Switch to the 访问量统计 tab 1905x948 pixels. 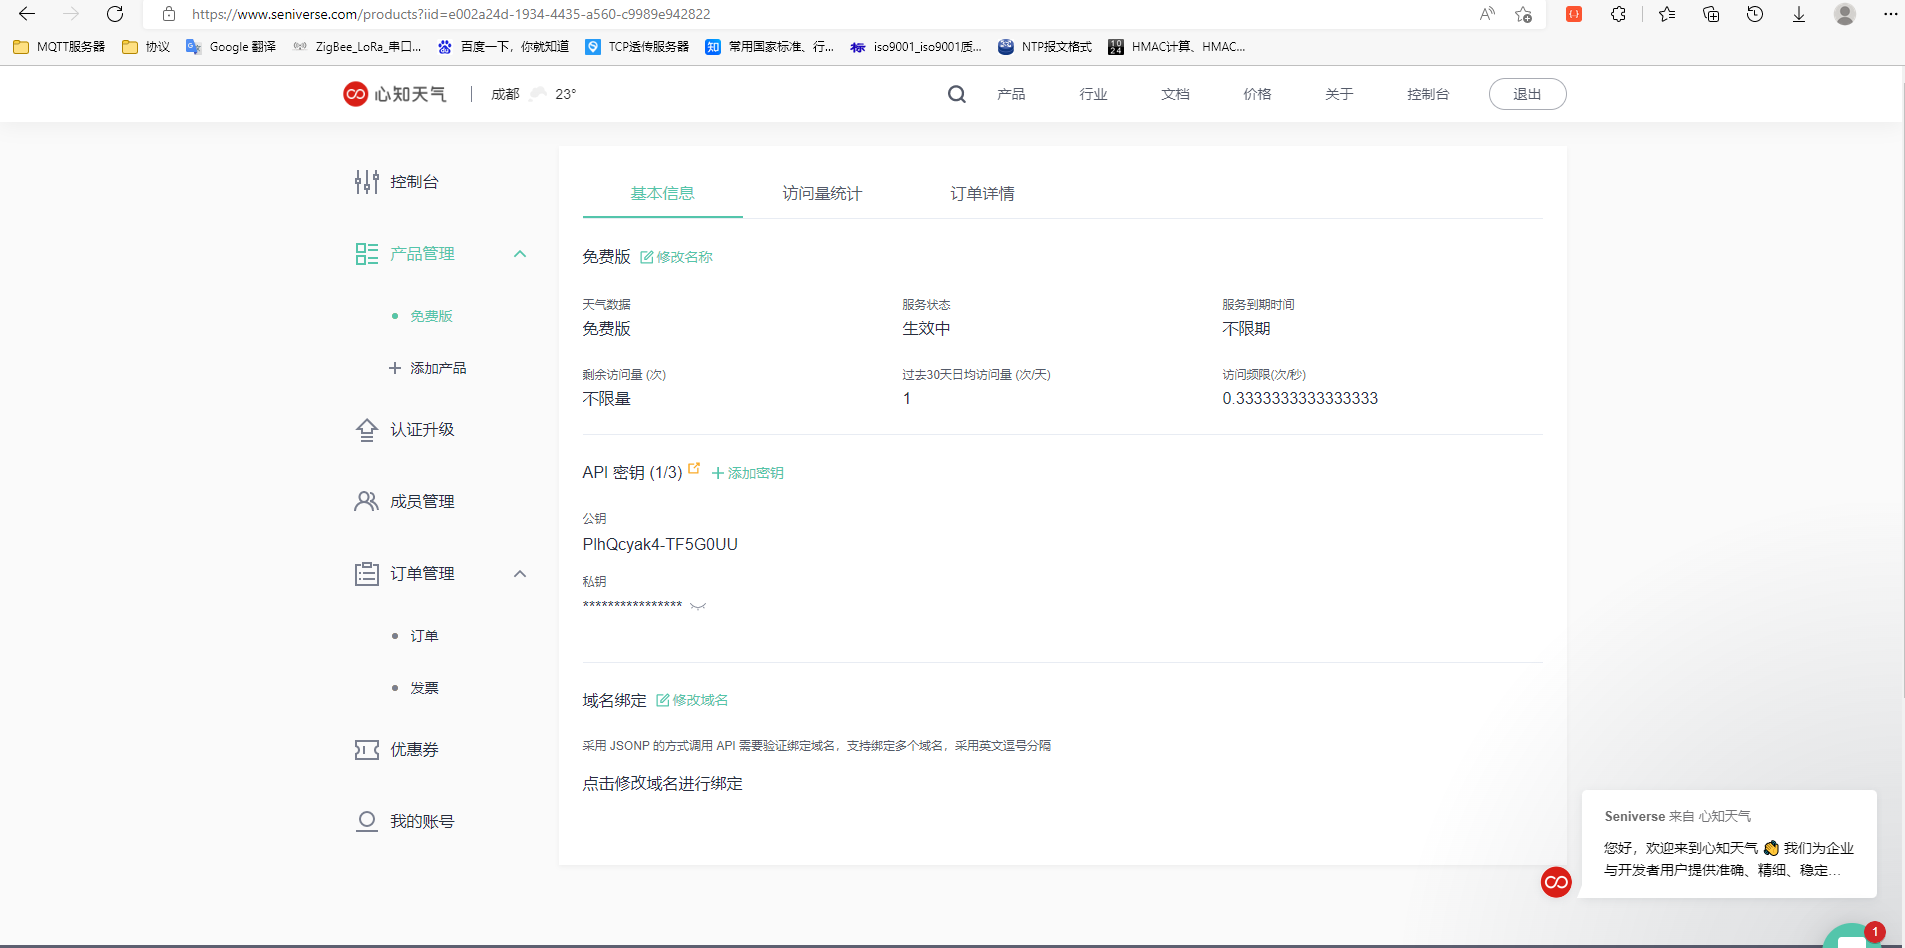click(x=822, y=193)
